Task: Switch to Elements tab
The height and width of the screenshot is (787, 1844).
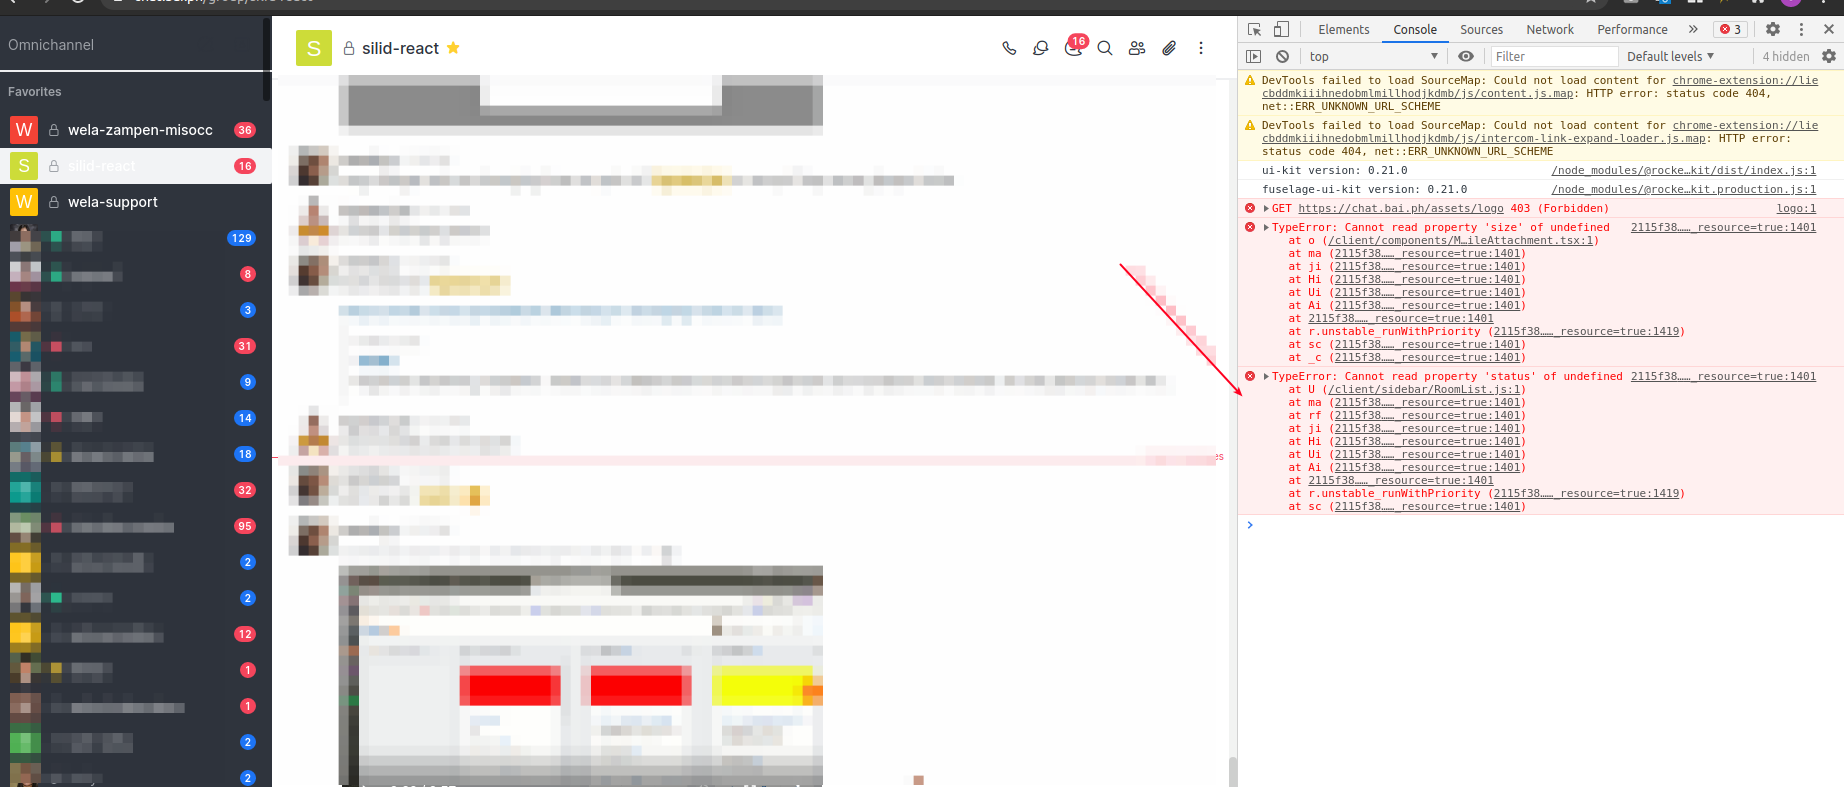Action: pos(1343,29)
